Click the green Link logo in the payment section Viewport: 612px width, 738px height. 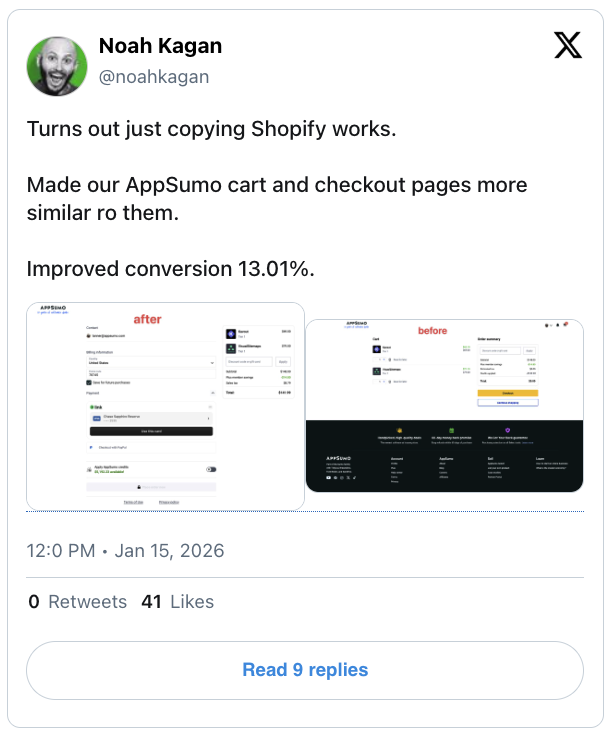96,408
